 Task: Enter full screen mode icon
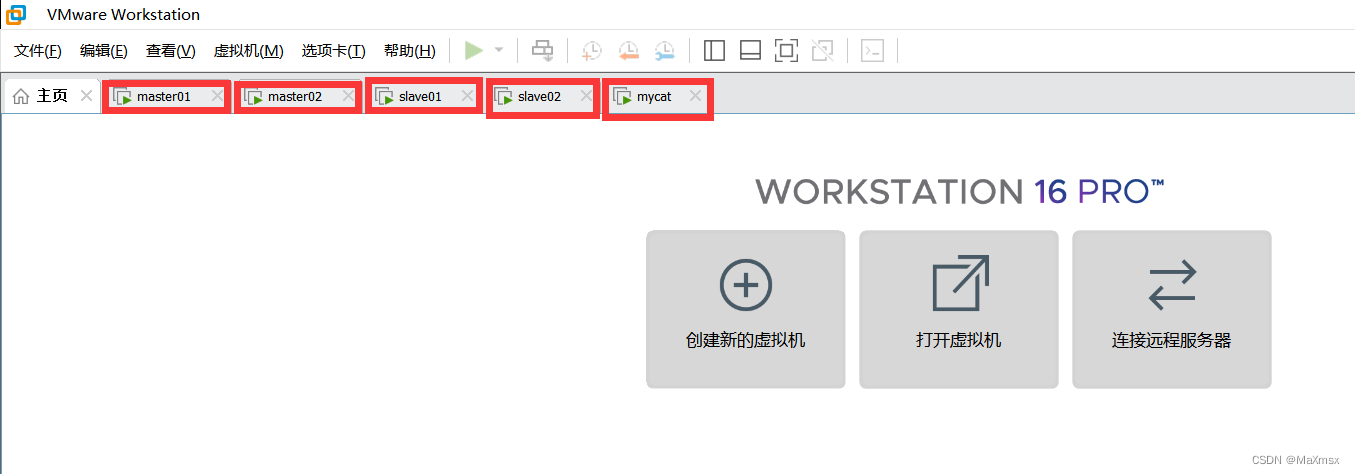pos(787,50)
